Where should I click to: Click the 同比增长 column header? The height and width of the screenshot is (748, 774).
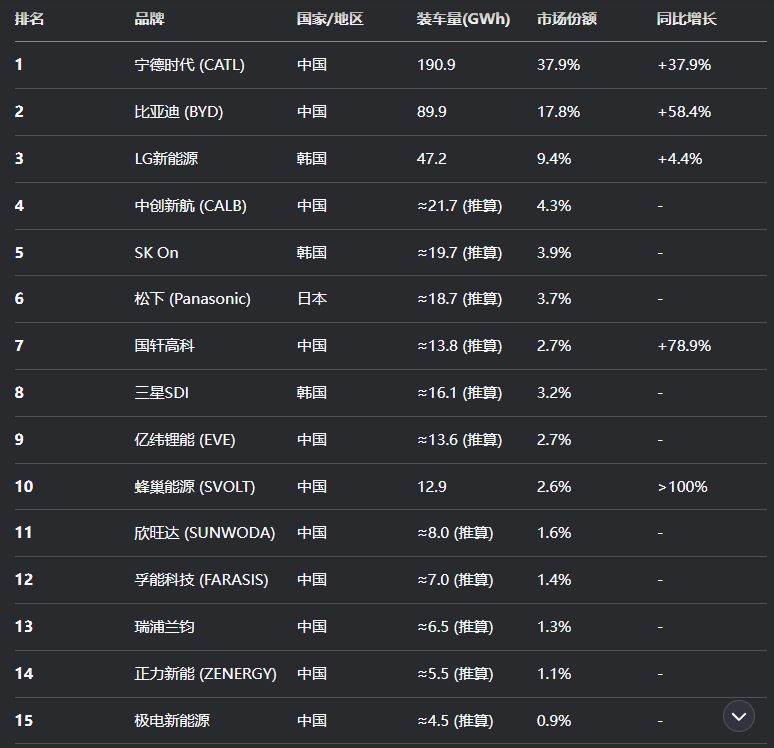(687, 19)
